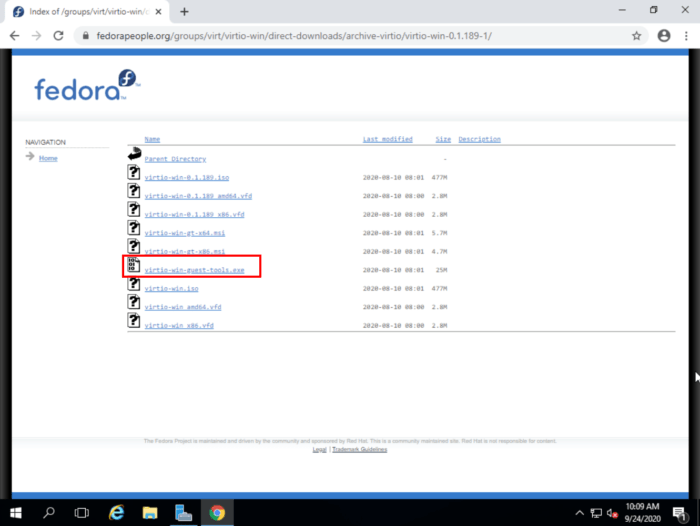Click the Parent Directory back-arrow icon

(x=134, y=154)
